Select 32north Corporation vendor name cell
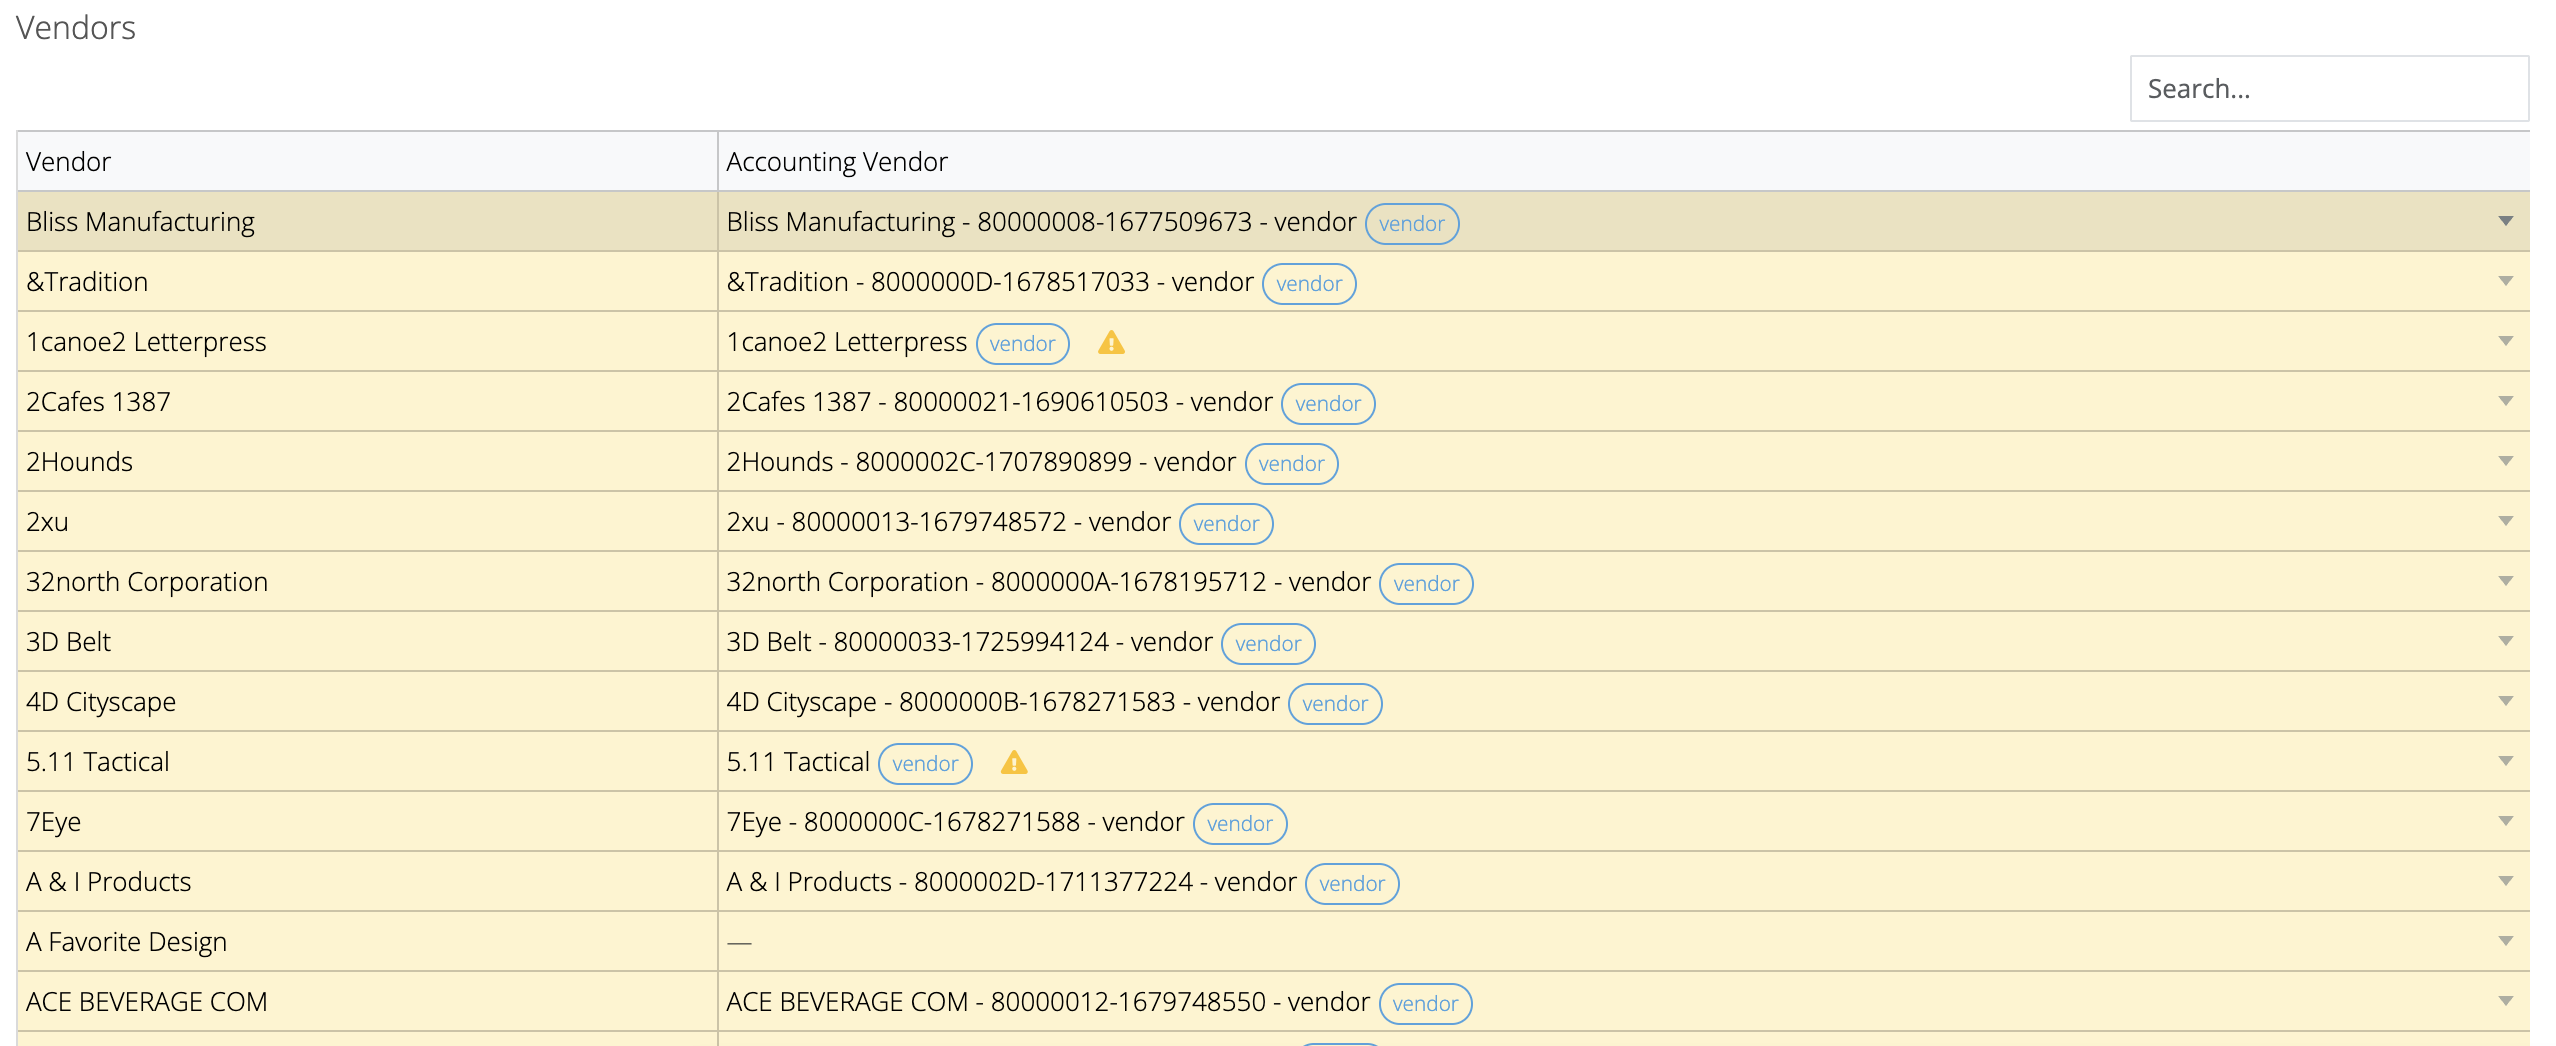 [x=367, y=581]
